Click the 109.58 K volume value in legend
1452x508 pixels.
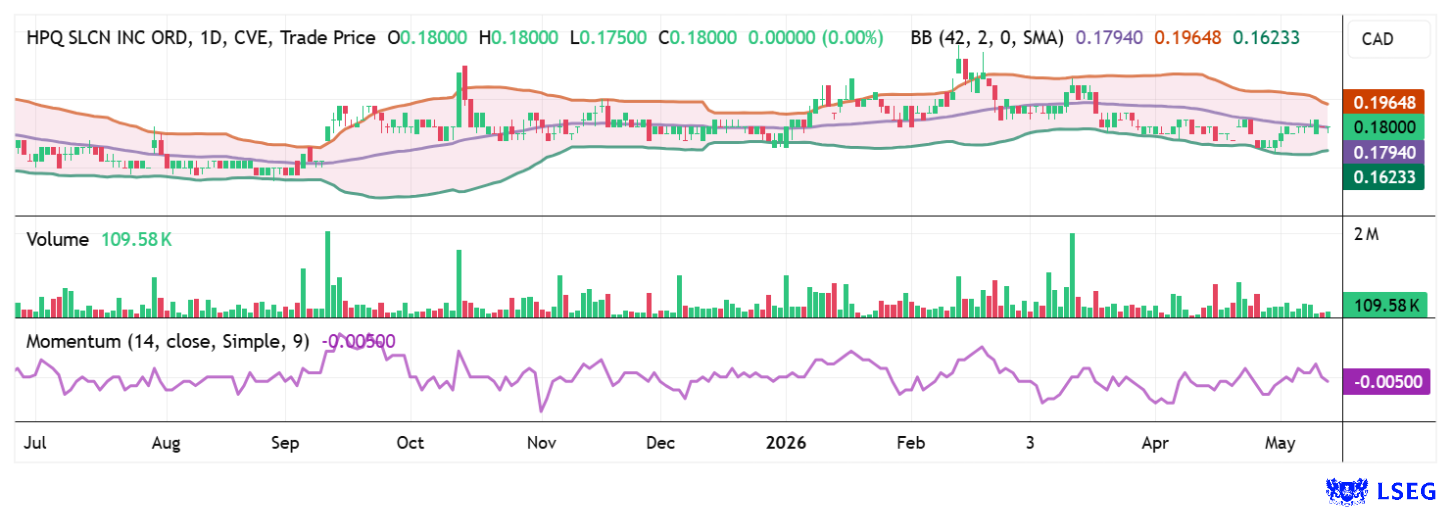tap(136, 240)
